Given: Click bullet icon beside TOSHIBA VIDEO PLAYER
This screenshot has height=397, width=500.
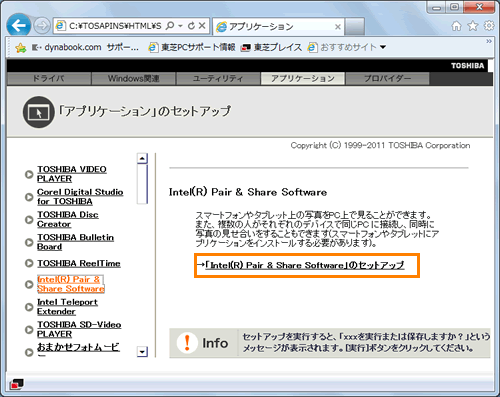Looking at the screenshot, I should tap(29, 174).
